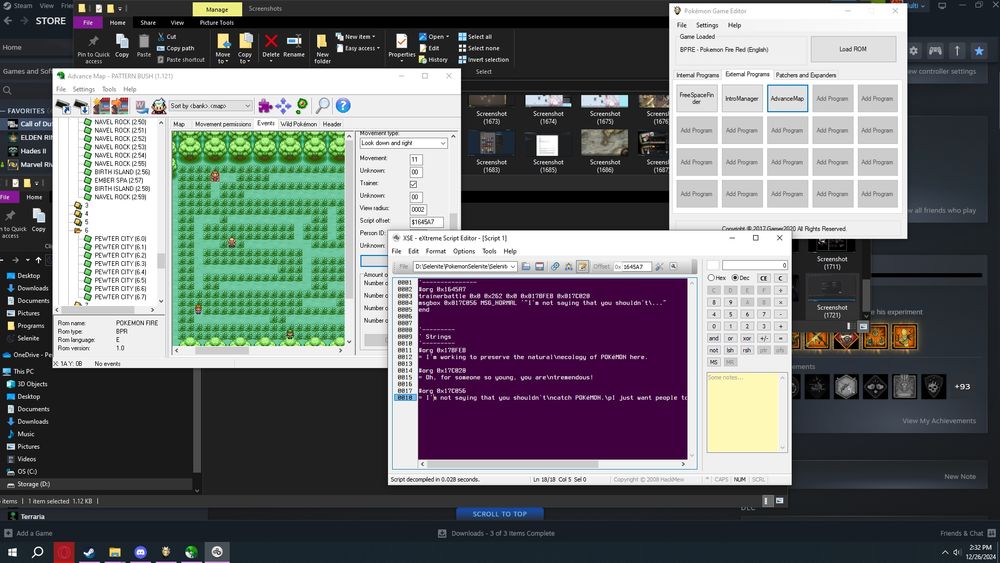Click the XSE script horizontal scrollbar
1000x563 pixels.
552,464
